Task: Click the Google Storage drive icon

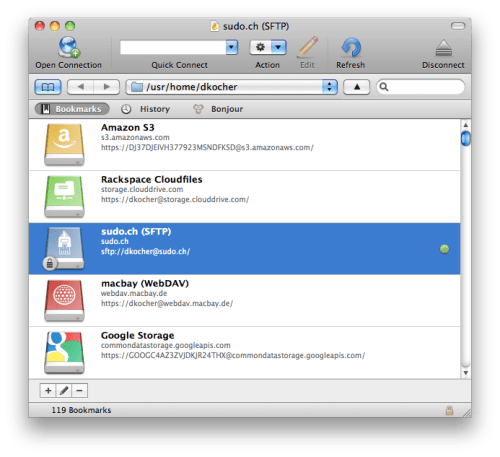Action: (x=64, y=352)
